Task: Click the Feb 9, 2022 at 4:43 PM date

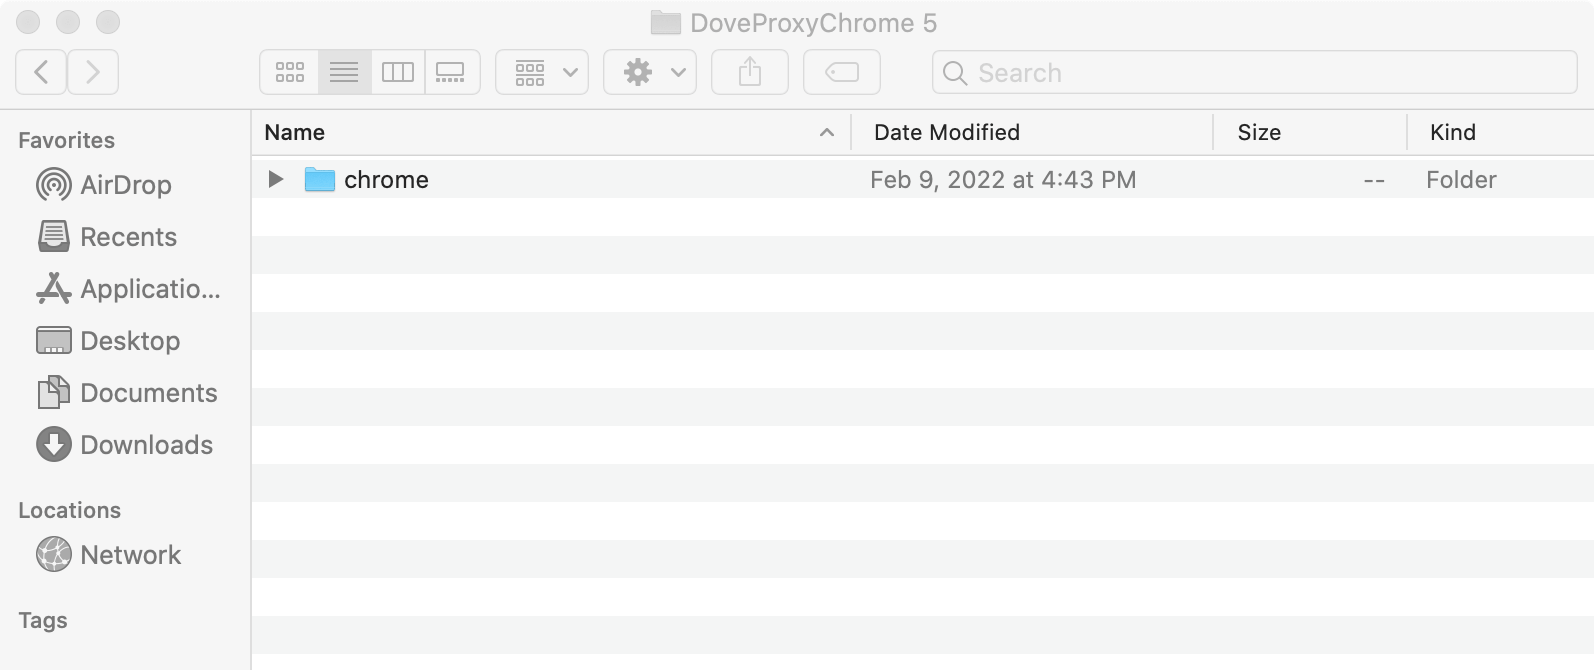Action: coord(1003,180)
